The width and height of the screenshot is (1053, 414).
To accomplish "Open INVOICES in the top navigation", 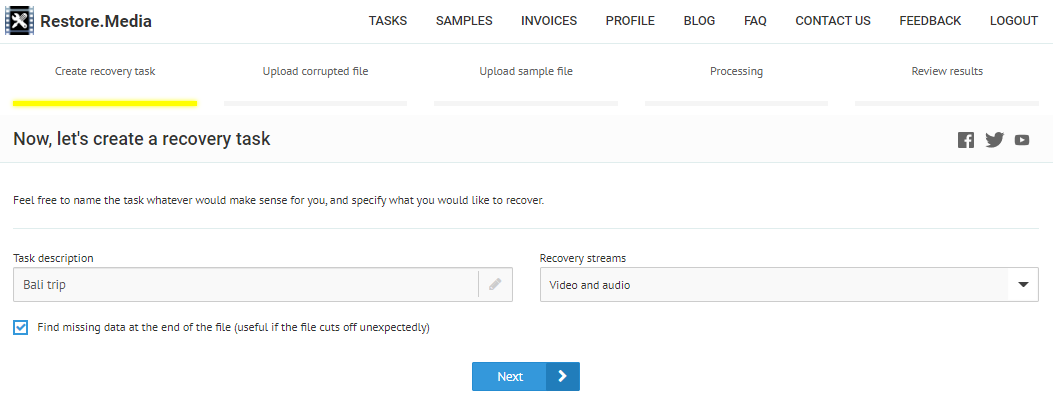I will click(549, 21).
